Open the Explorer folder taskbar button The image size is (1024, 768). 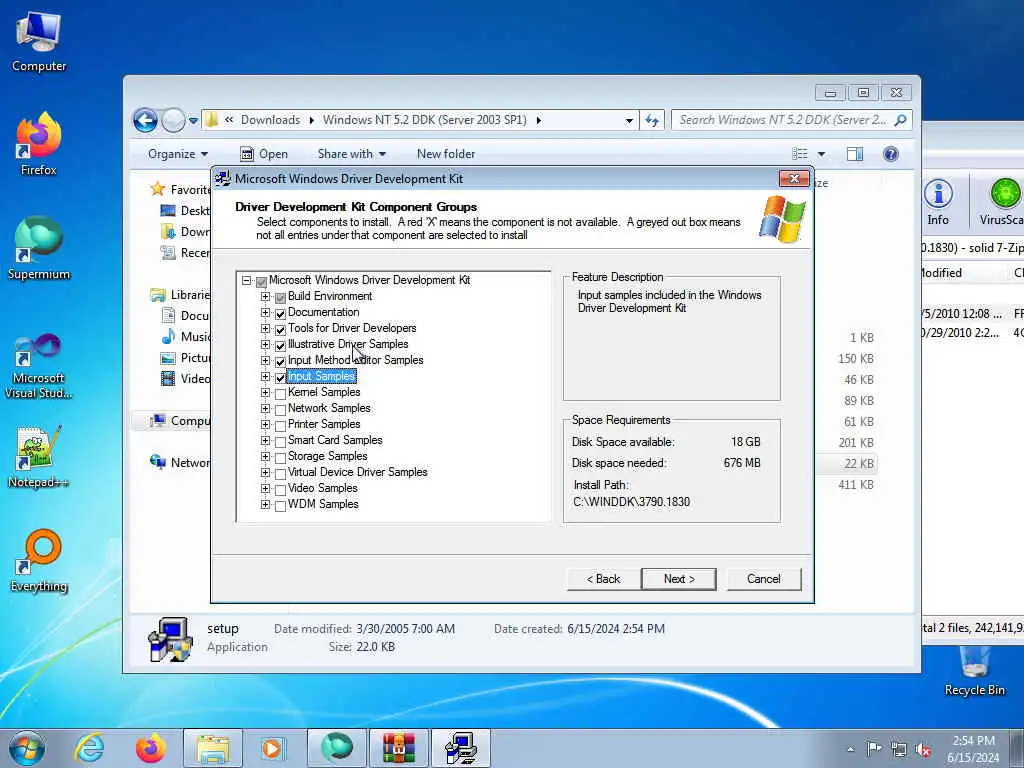click(213, 748)
